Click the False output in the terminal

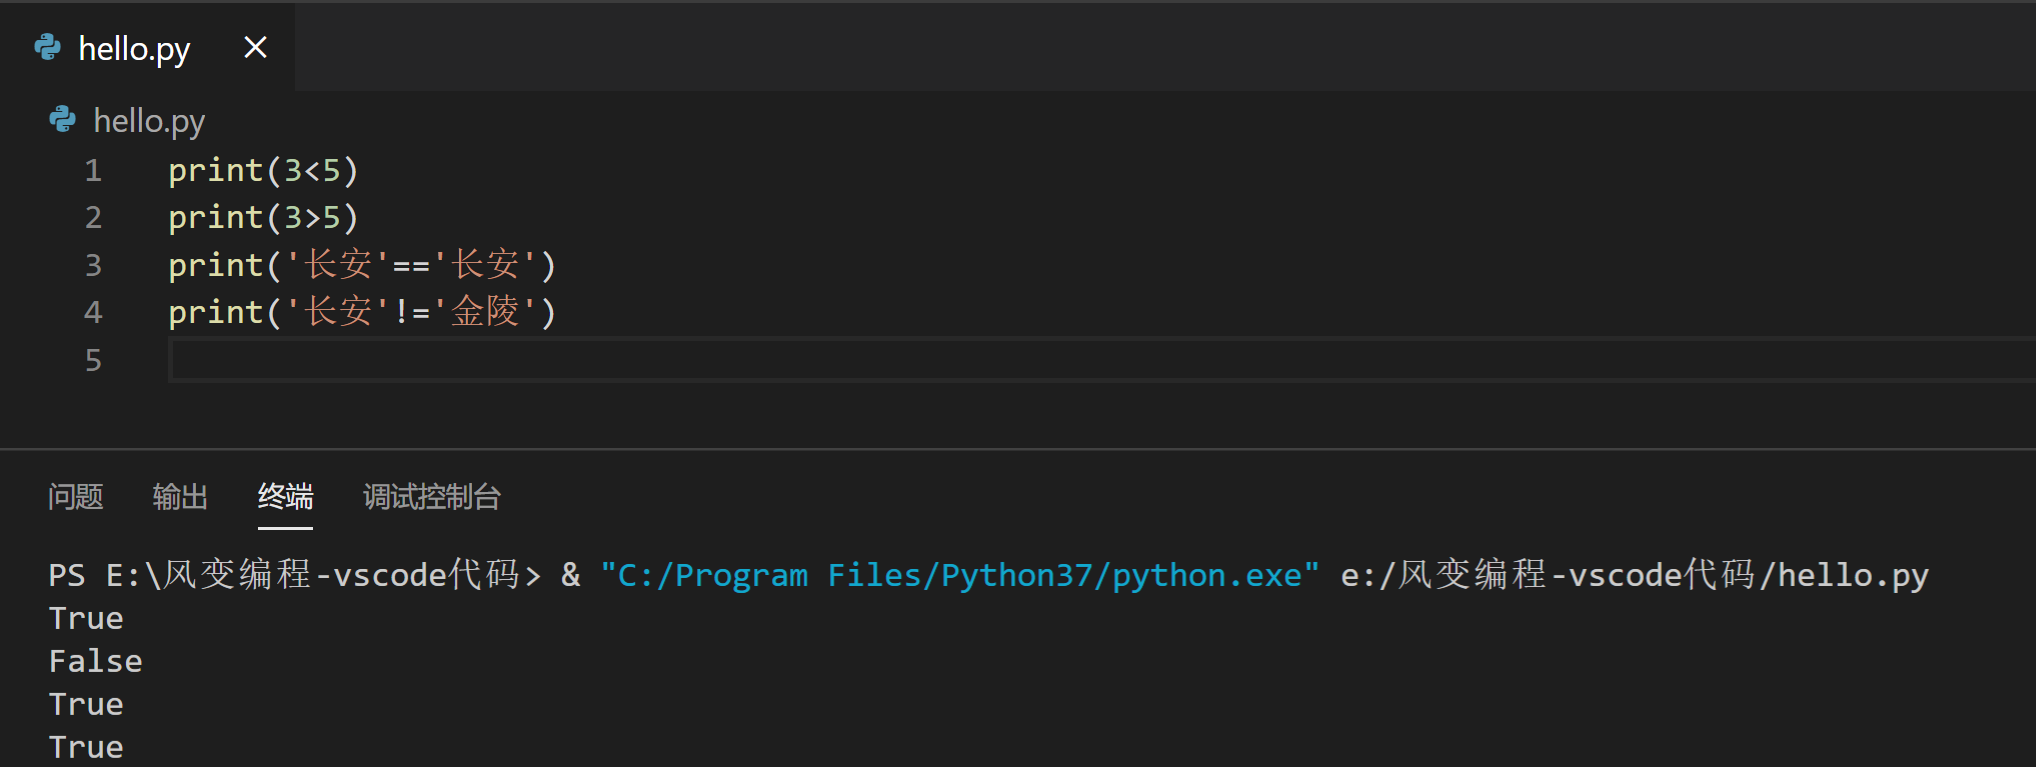click(96, 661)
